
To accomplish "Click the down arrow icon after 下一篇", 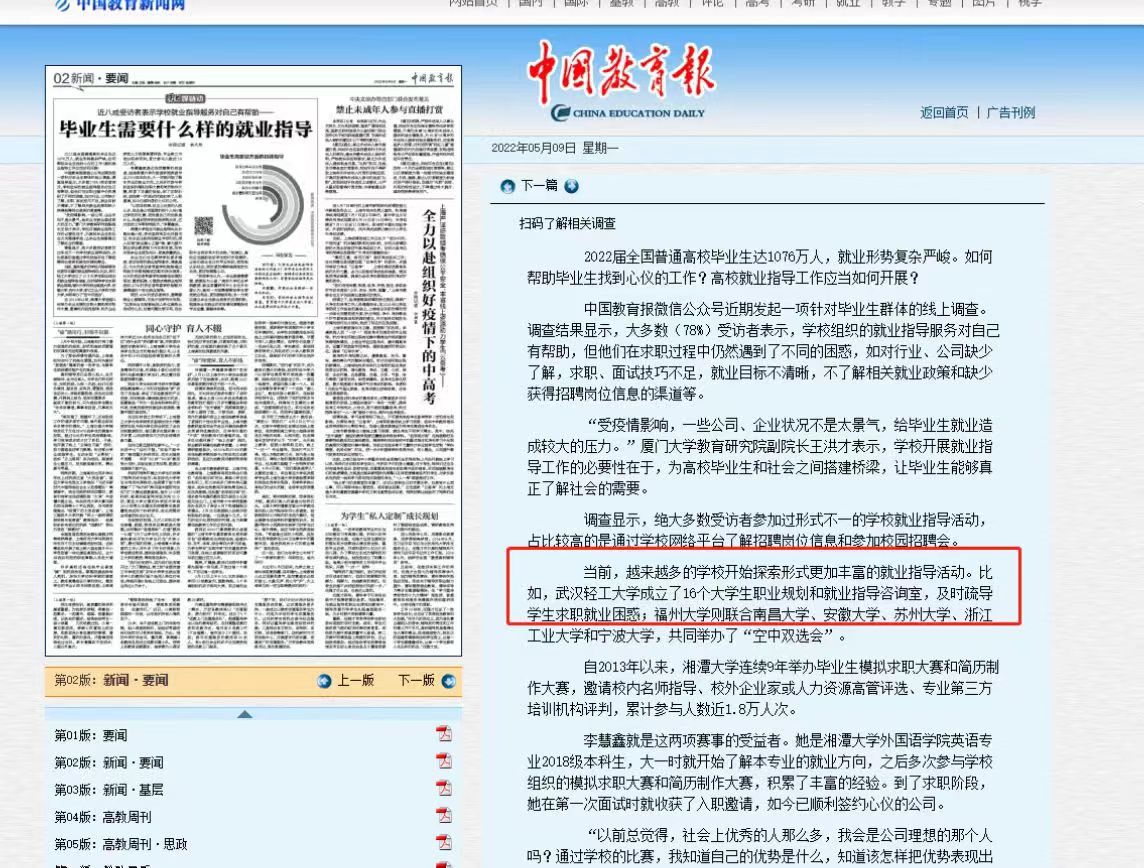I will [x=571, y=186].
